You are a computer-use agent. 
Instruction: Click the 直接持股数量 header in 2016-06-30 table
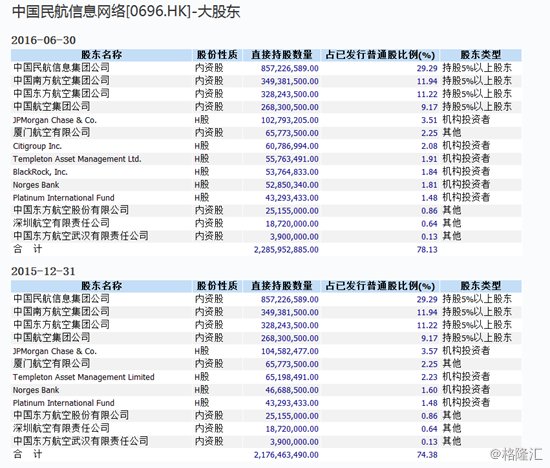click(282, 55)
